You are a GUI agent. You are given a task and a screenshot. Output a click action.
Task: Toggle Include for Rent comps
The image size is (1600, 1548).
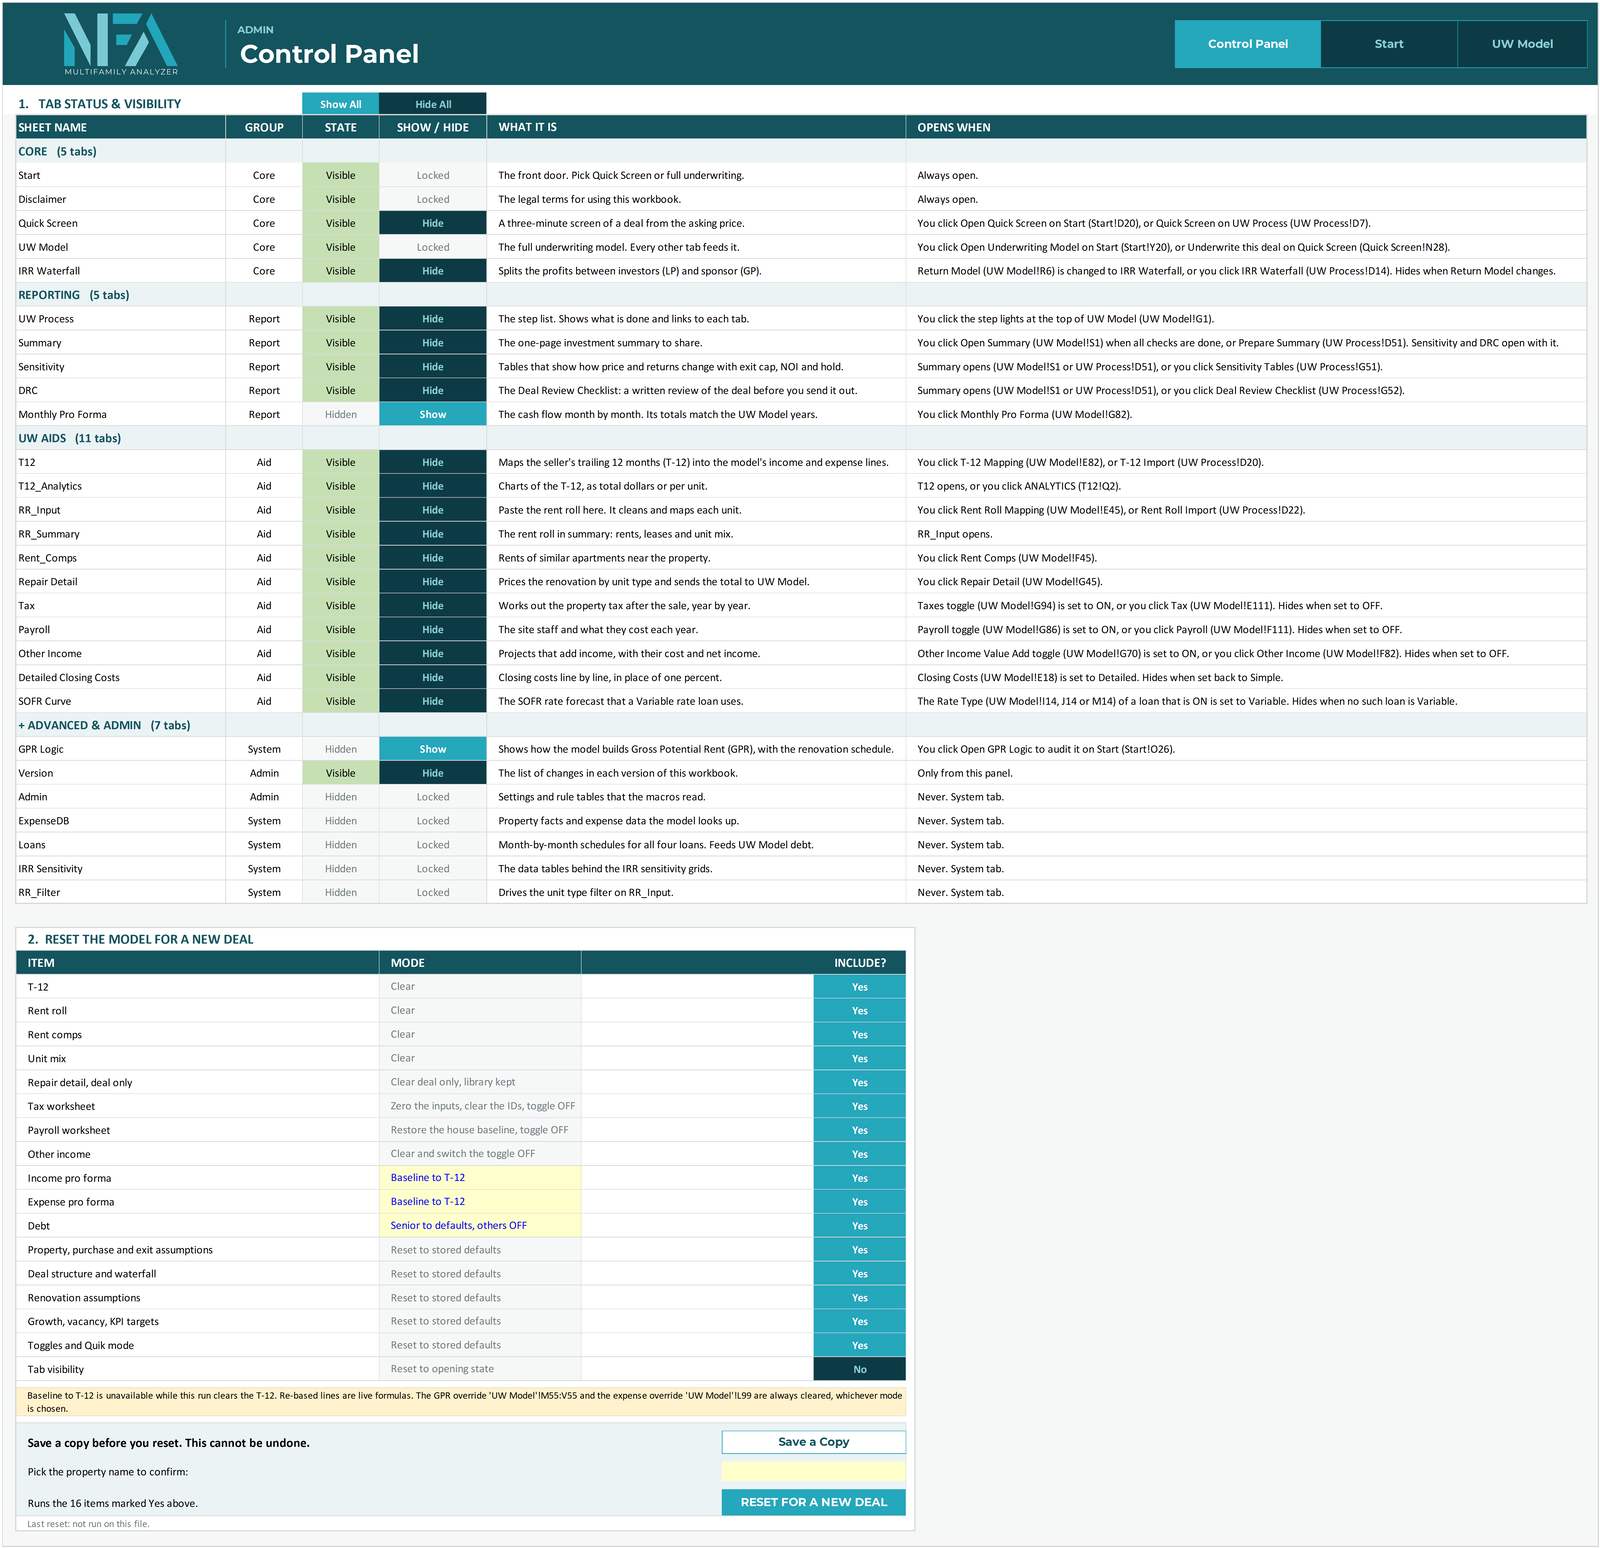(859, 1035)
